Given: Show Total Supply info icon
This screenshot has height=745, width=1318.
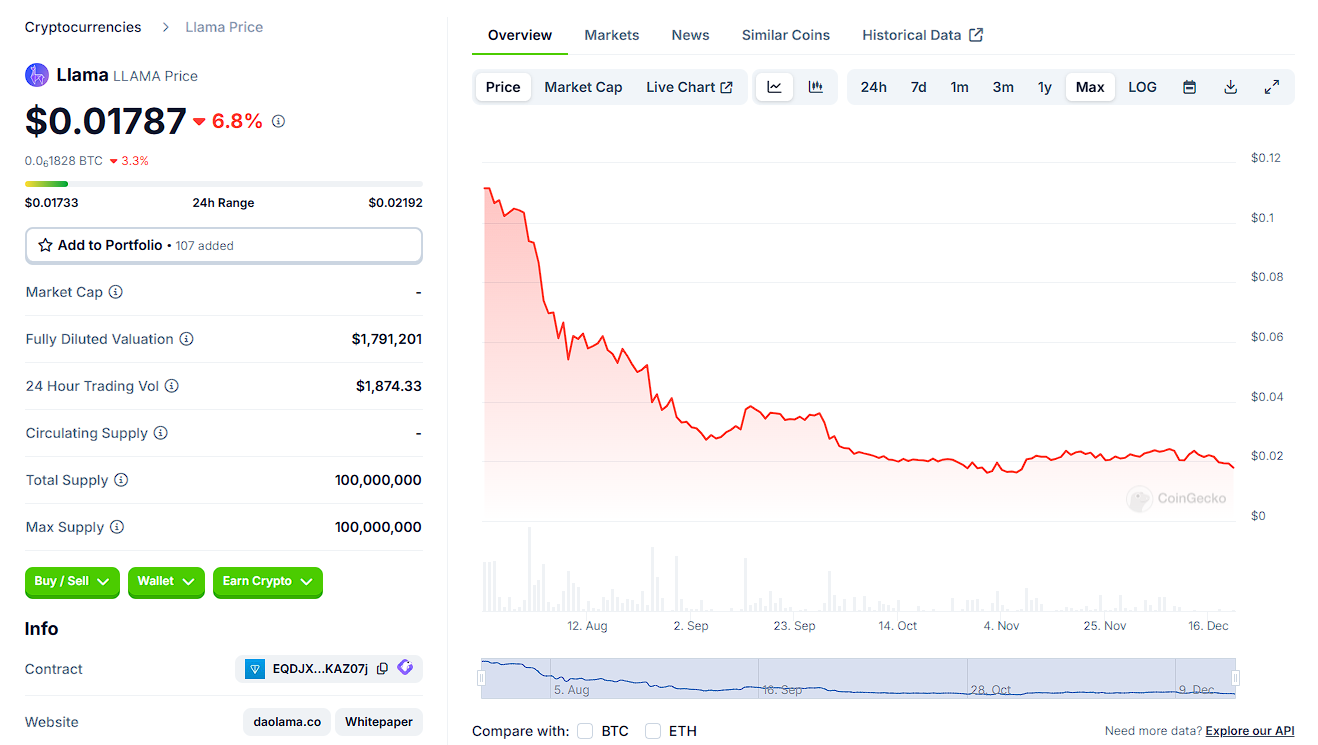Looking at the screenshot, I should (121, 480).
